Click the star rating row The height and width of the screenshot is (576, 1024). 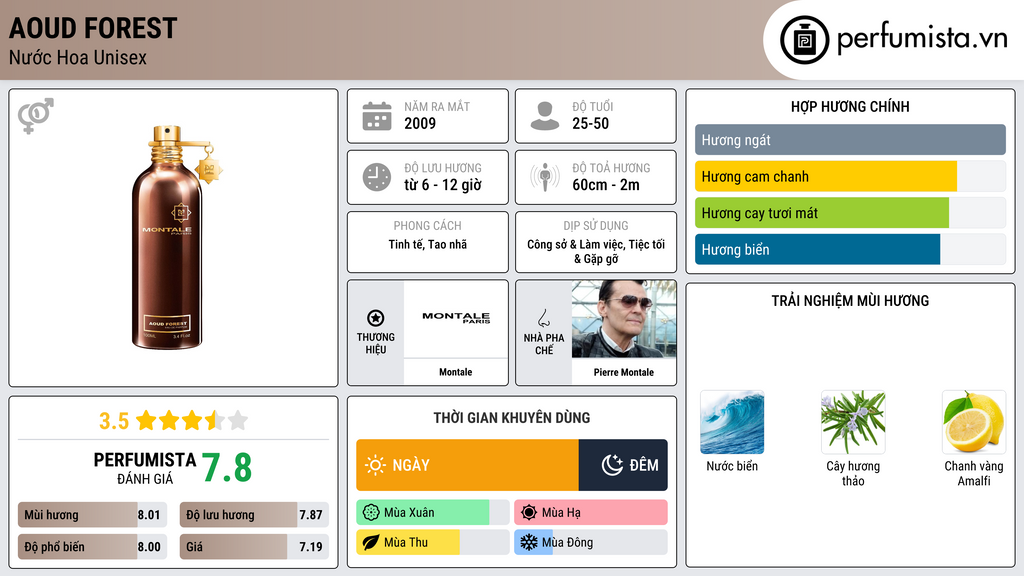point(192,421)
